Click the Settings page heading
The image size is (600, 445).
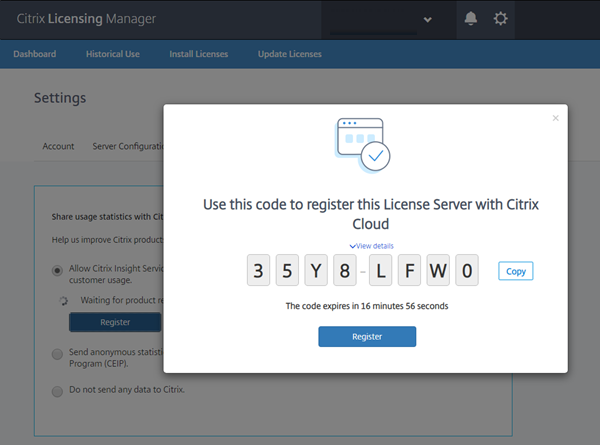tap(60, 98)
